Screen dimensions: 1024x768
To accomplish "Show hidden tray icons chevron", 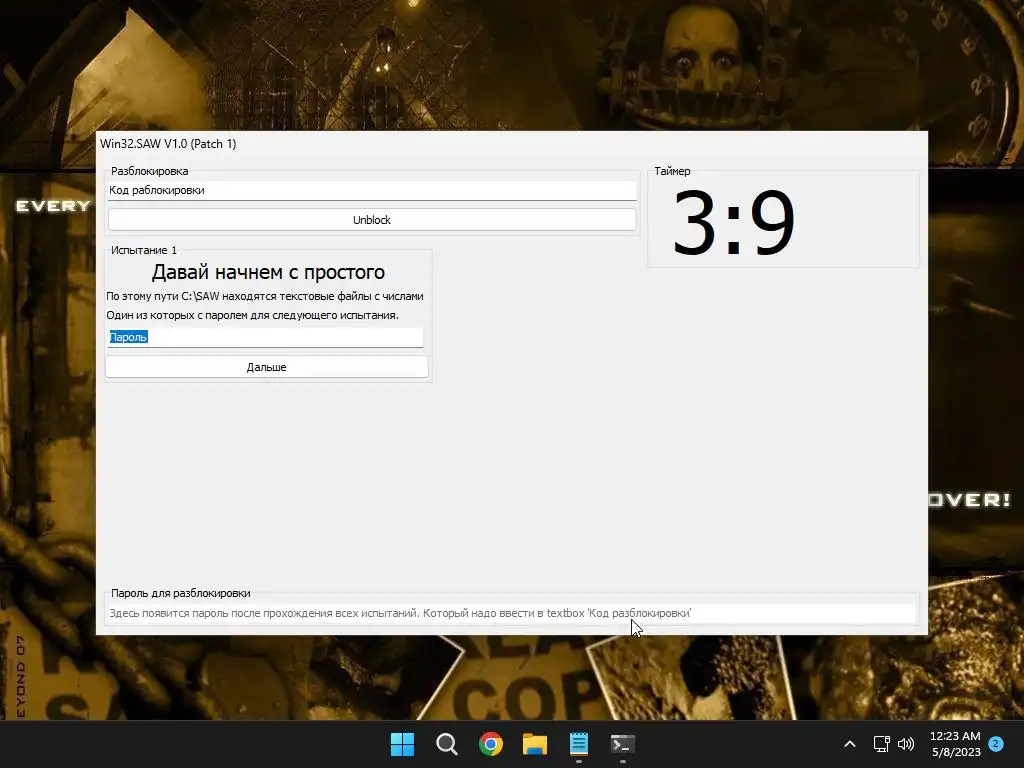I will (850, 744).
